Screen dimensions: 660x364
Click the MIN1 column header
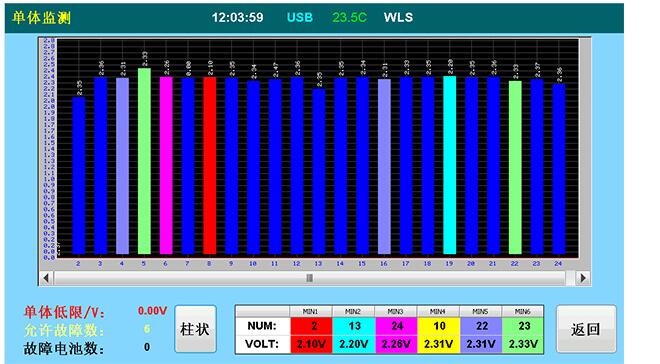[311, 311]
